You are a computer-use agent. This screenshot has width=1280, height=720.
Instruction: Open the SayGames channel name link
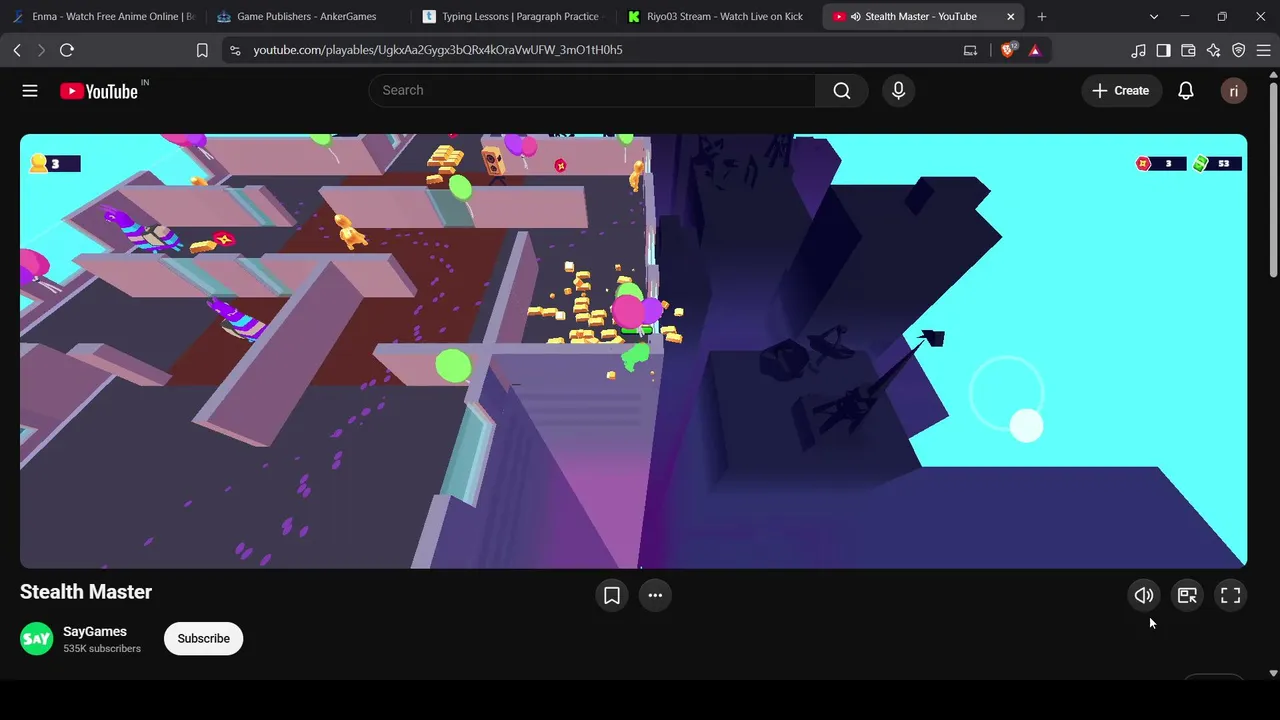pos(95,632)
